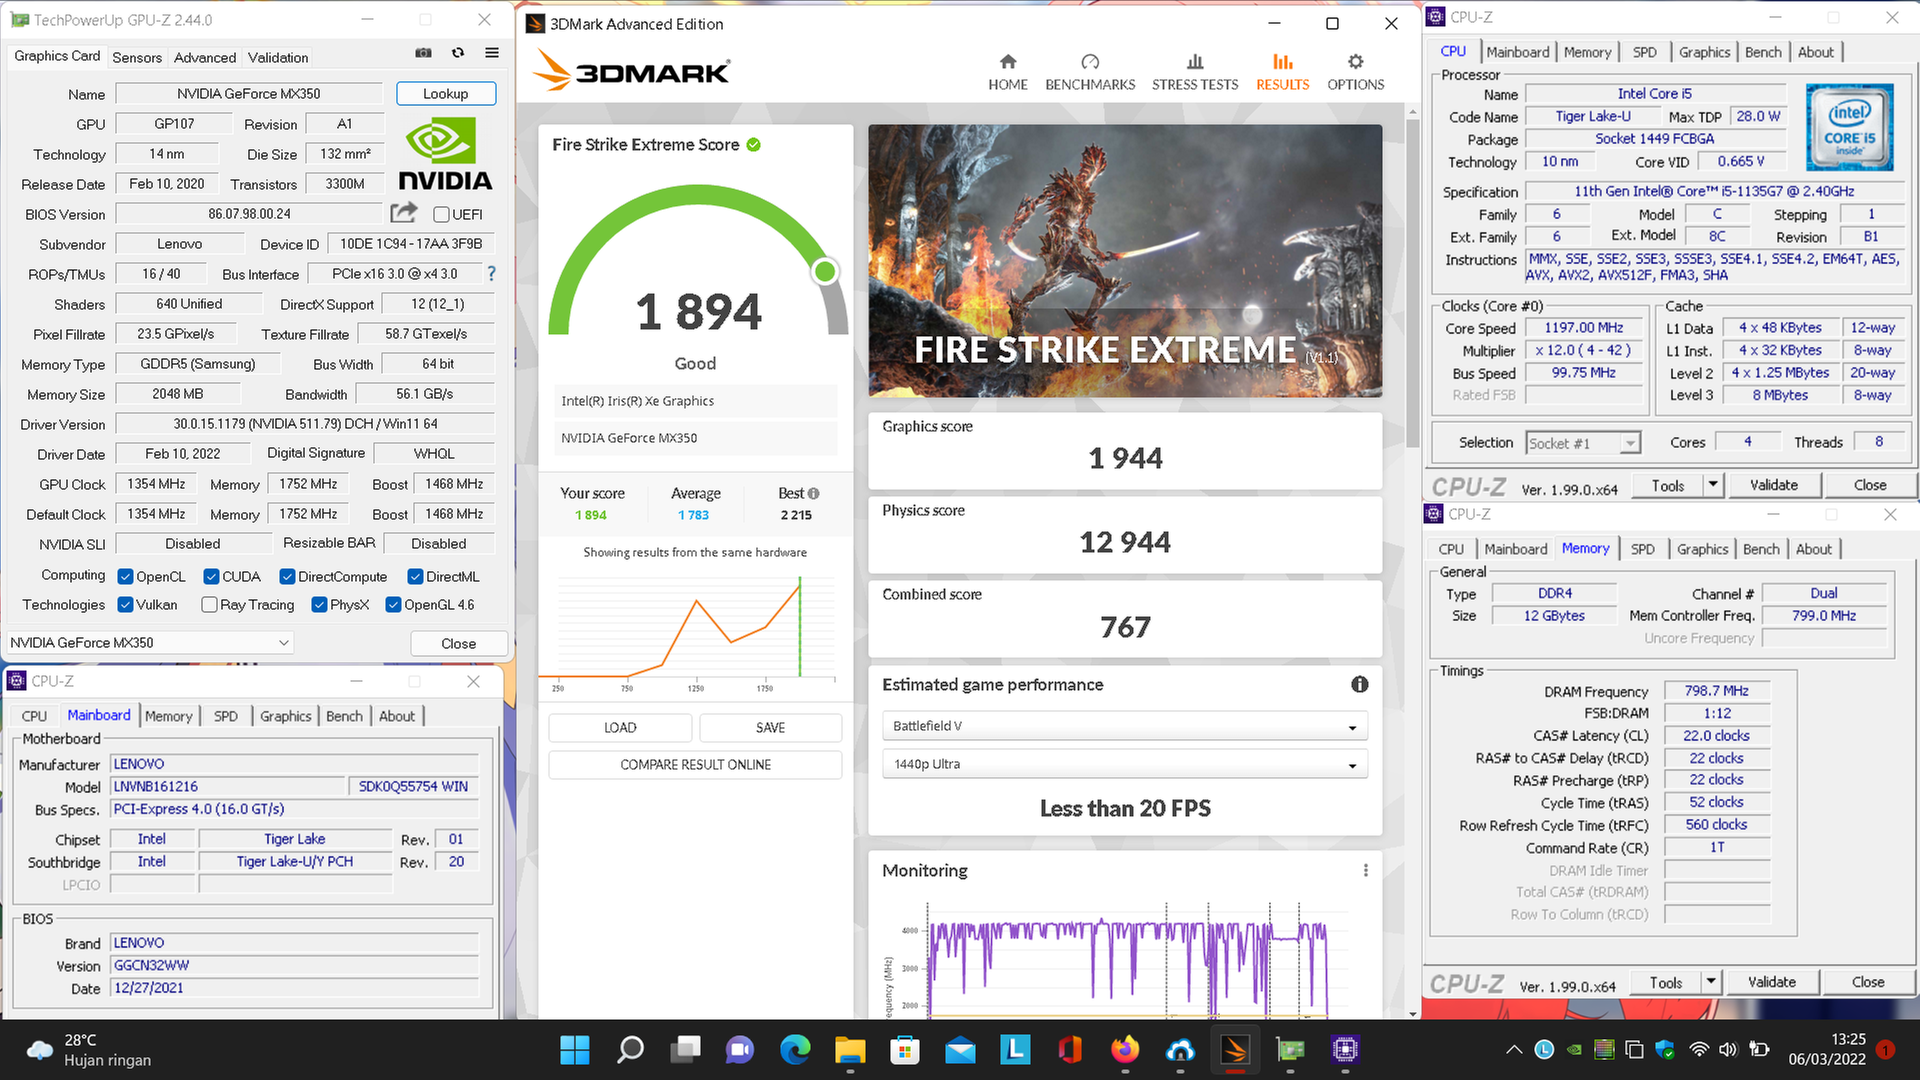Image resolution: width=1920 pixels, height=1080 pixels.
Task: Open Mail app from taskbar
Action: click(x=960, y=1049)
